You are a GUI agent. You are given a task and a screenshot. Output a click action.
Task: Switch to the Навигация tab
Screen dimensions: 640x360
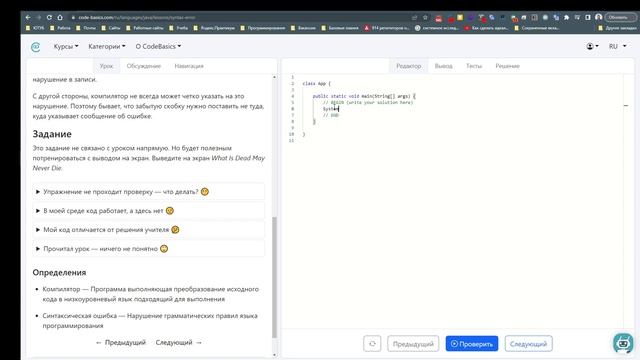pyautogui.click(x=189, y=66)
